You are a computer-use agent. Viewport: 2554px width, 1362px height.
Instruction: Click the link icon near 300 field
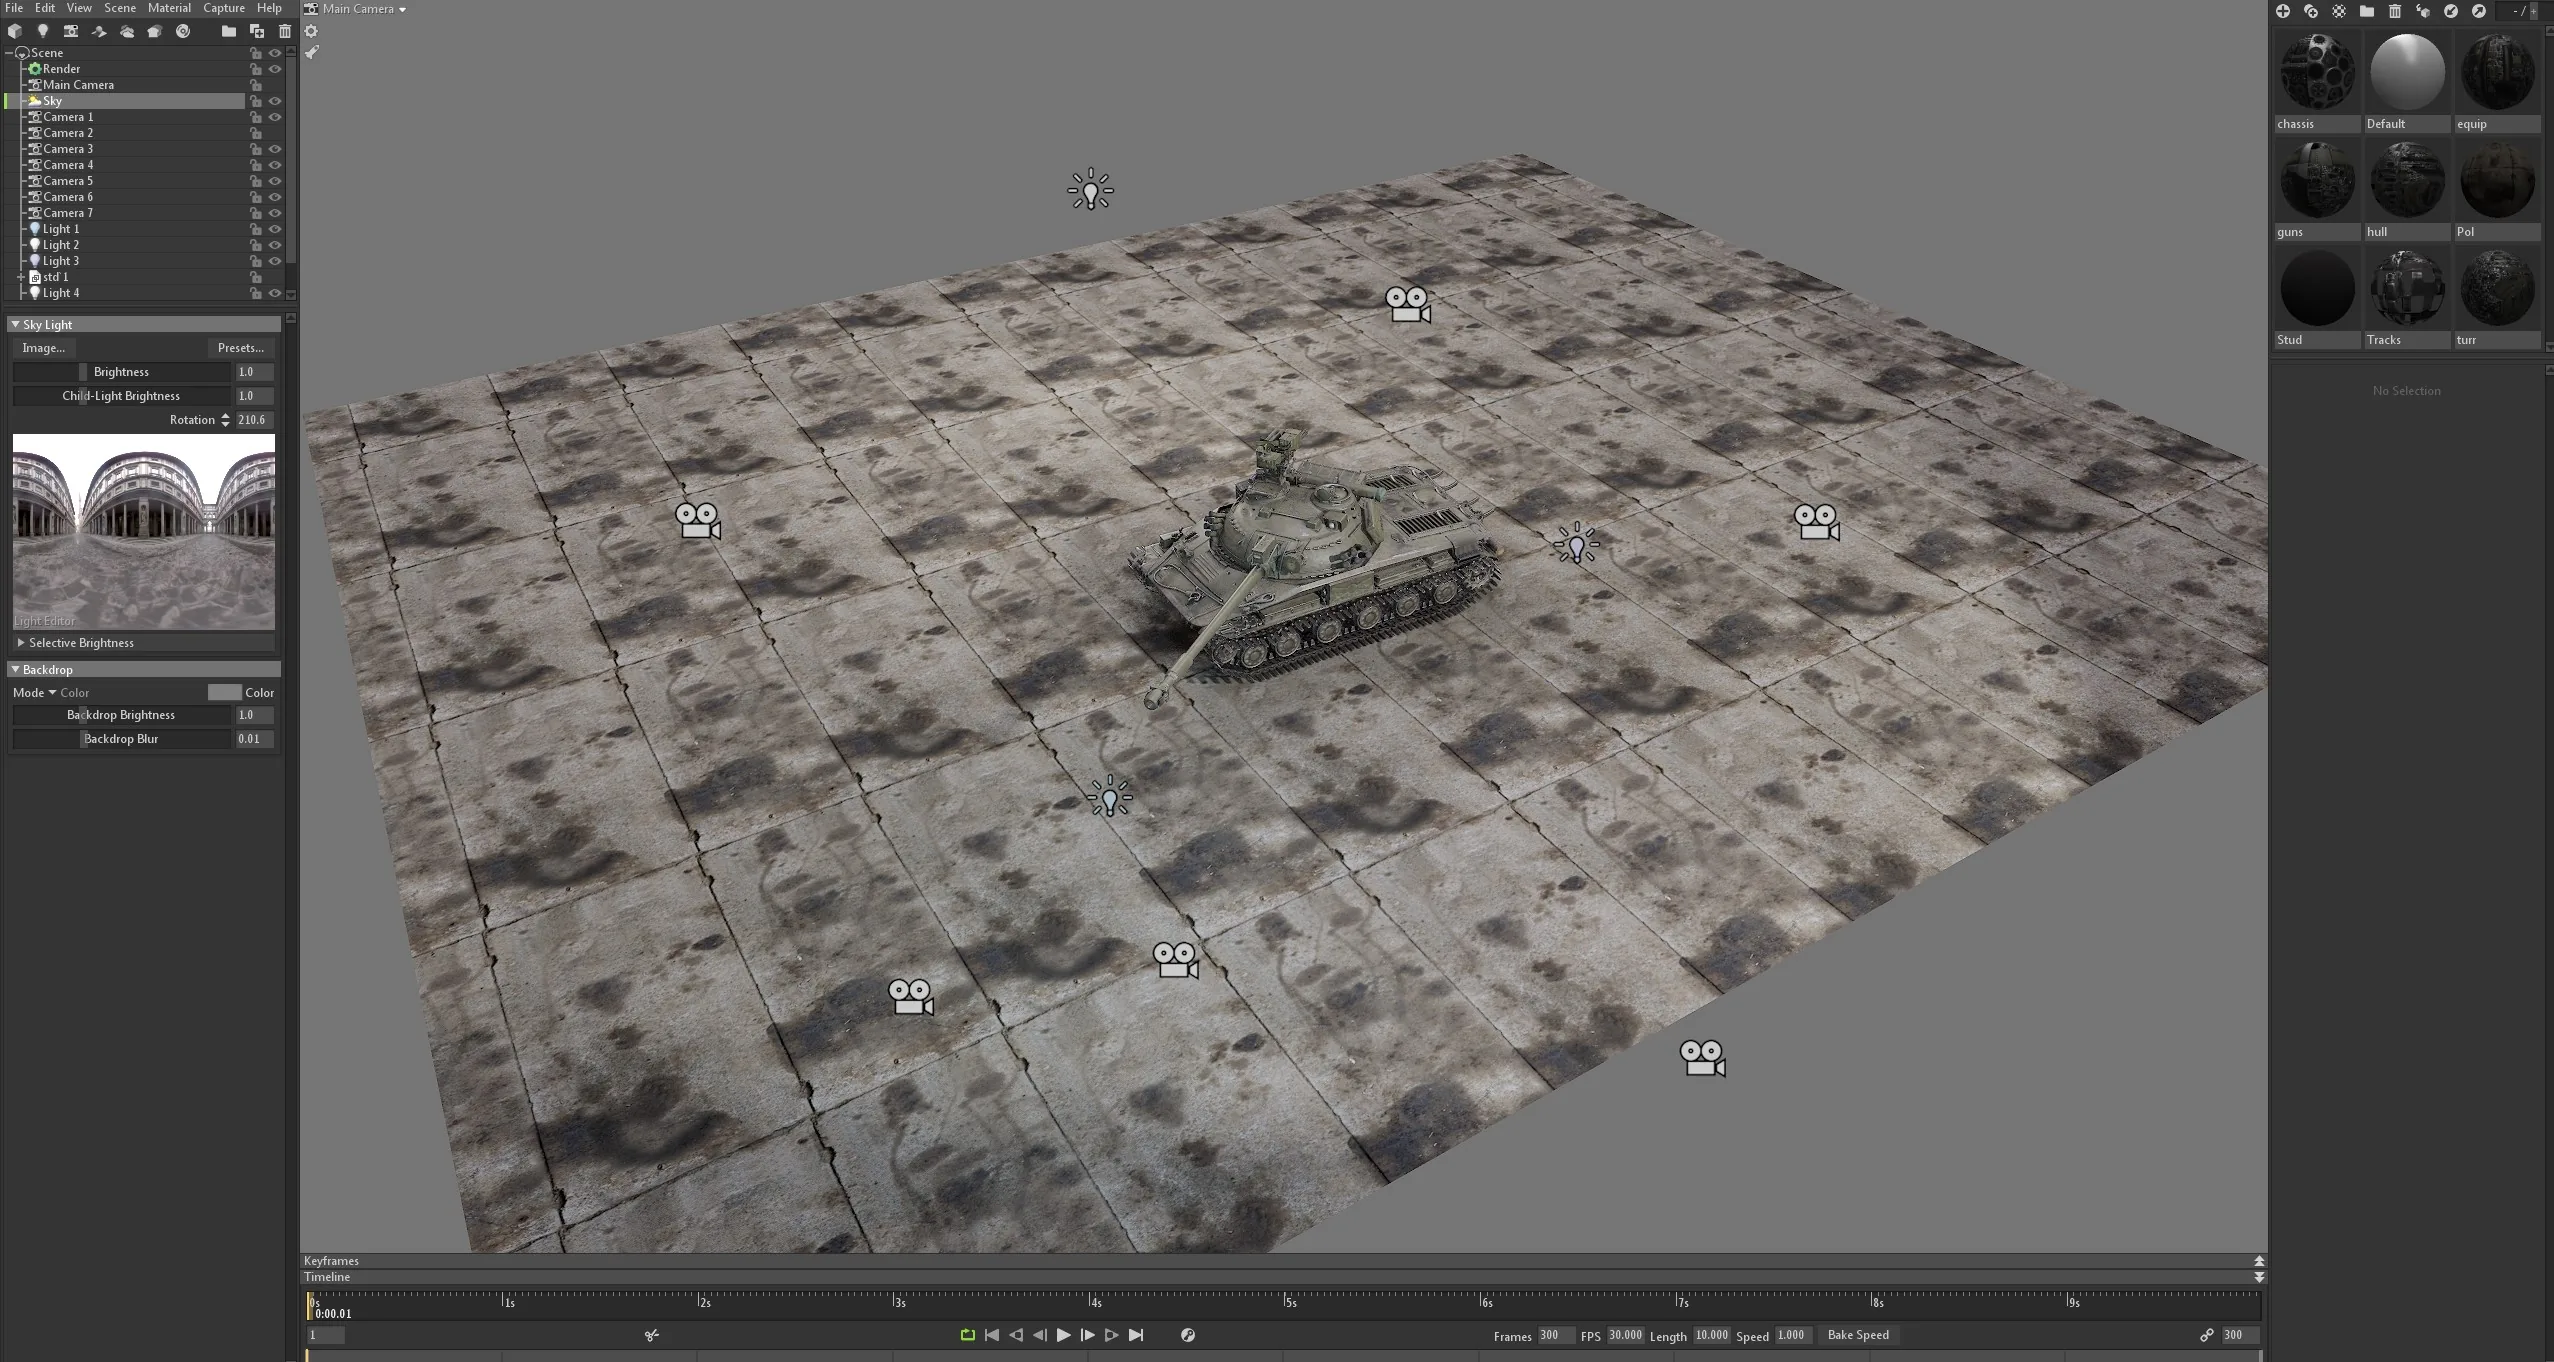[x=2207, y=1335]
